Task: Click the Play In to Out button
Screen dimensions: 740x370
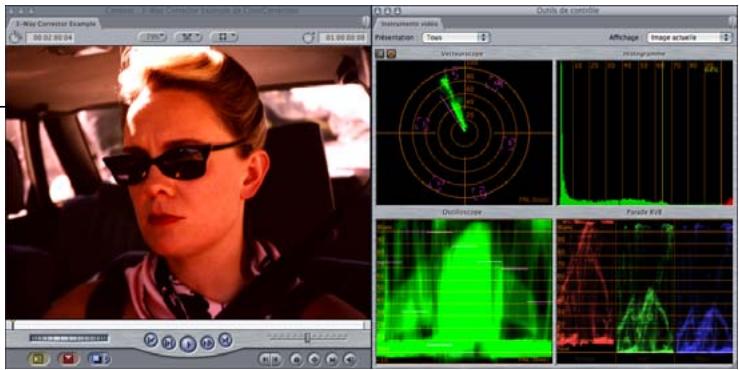Action: [x=169, y=343]
